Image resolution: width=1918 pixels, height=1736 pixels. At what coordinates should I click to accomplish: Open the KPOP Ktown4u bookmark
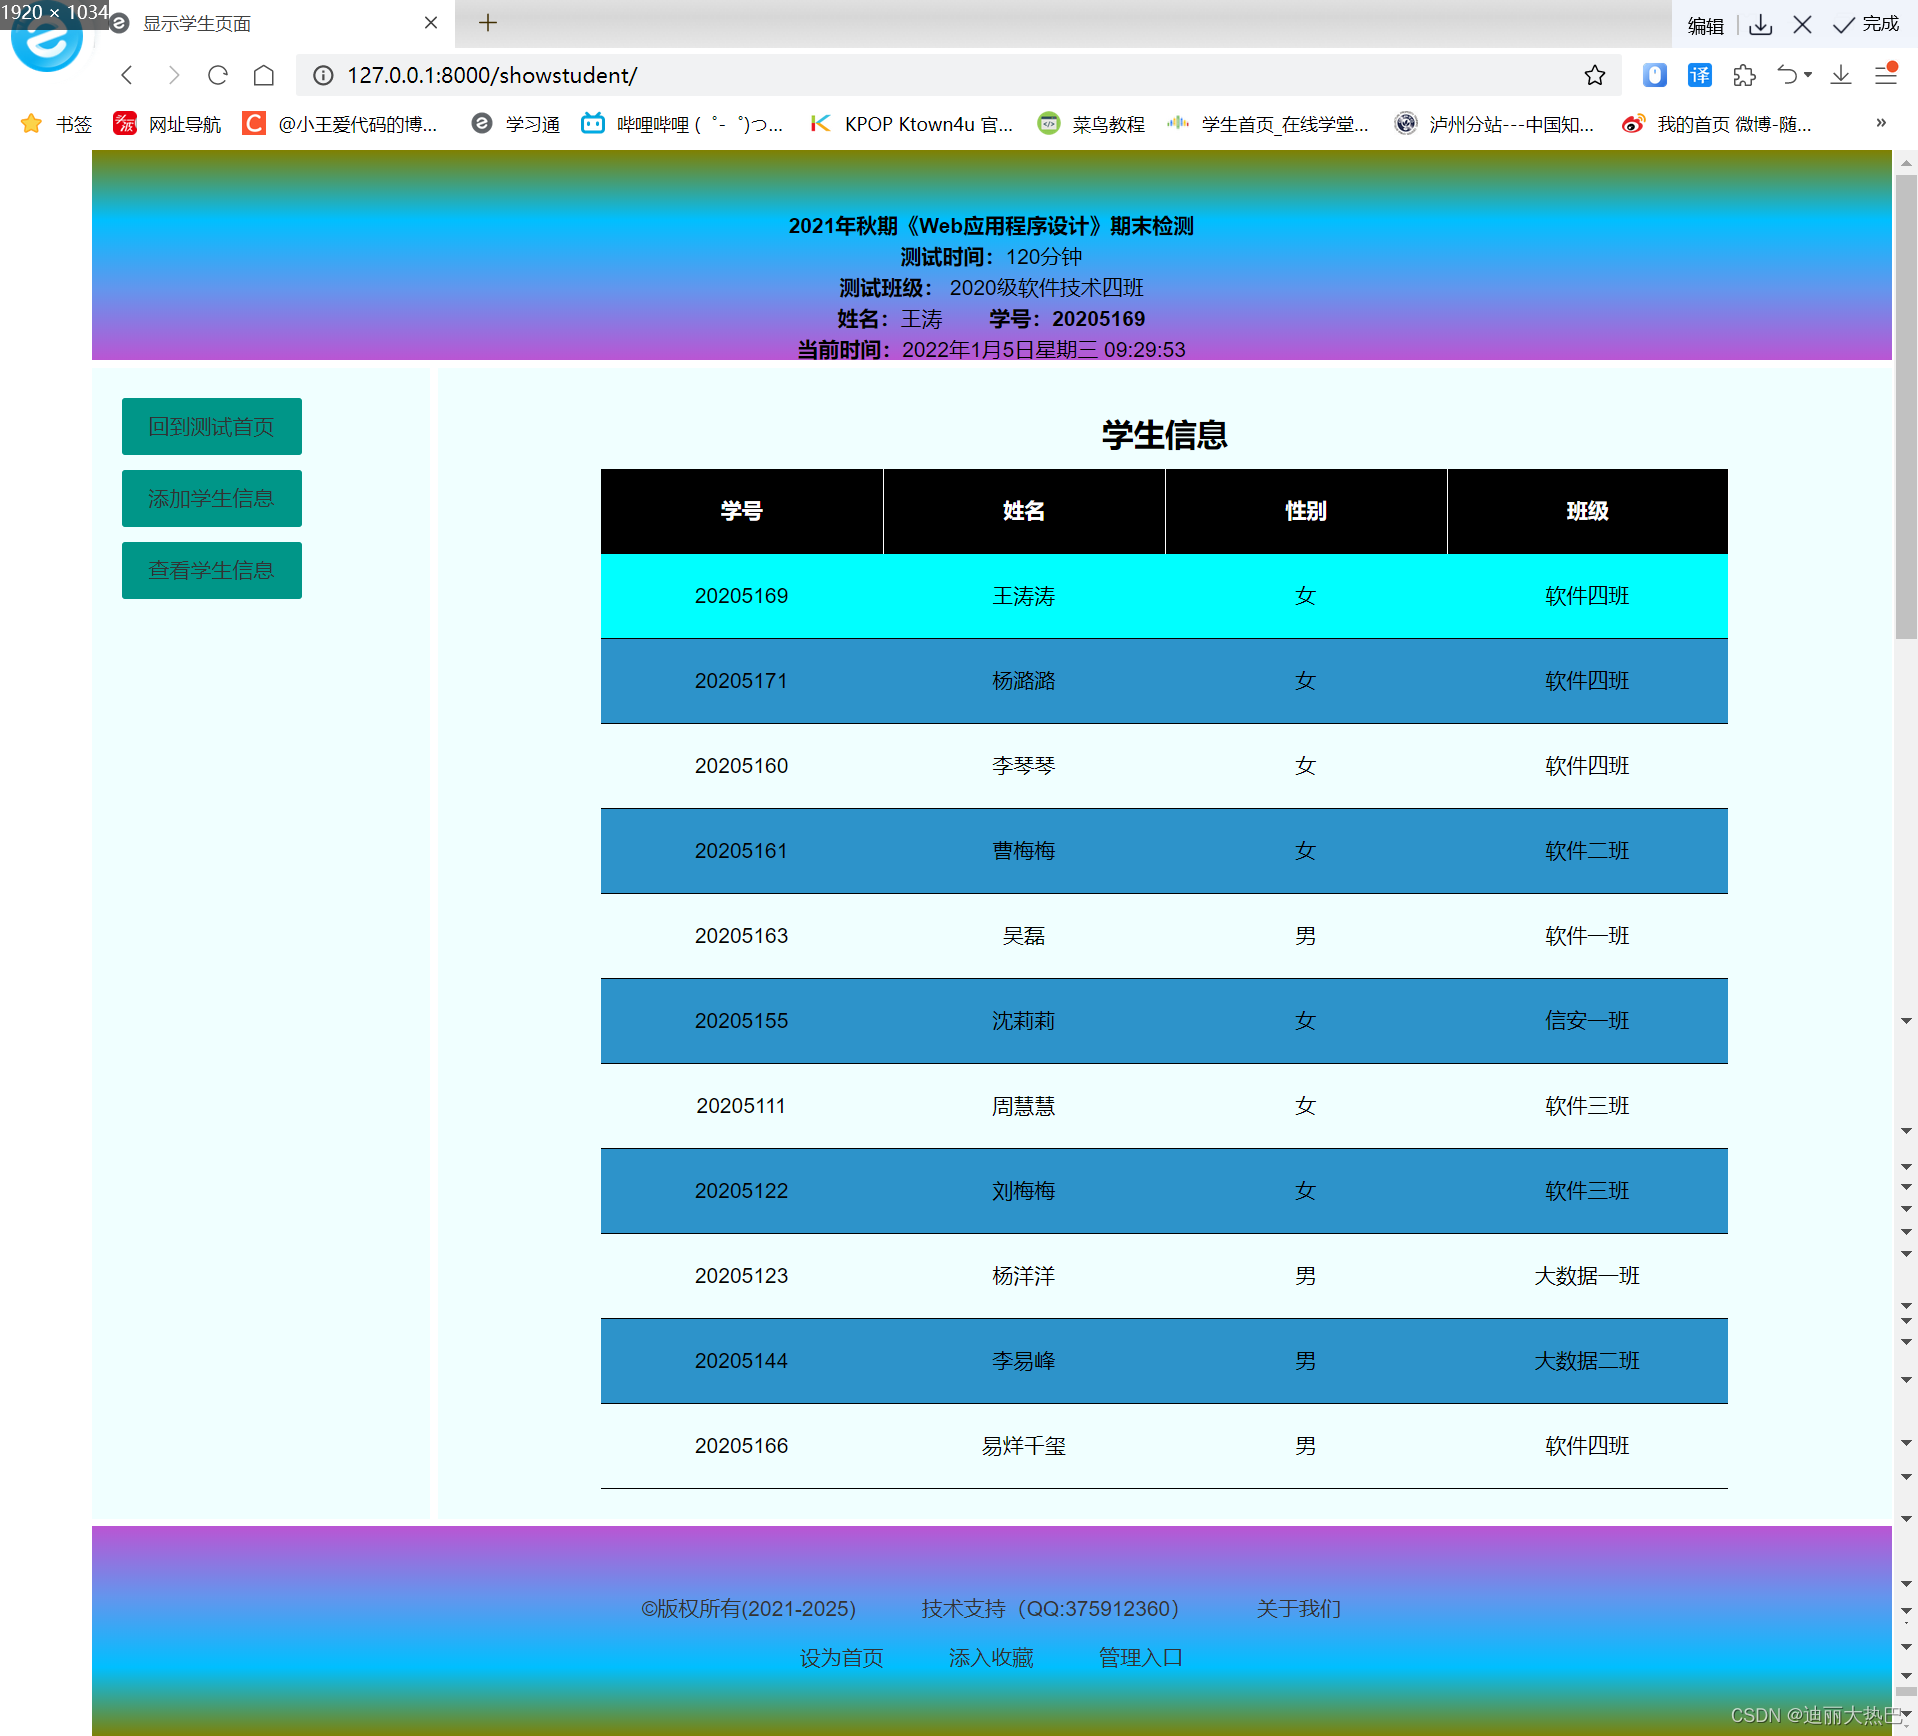pyautogui.click(x=911, y=124)
